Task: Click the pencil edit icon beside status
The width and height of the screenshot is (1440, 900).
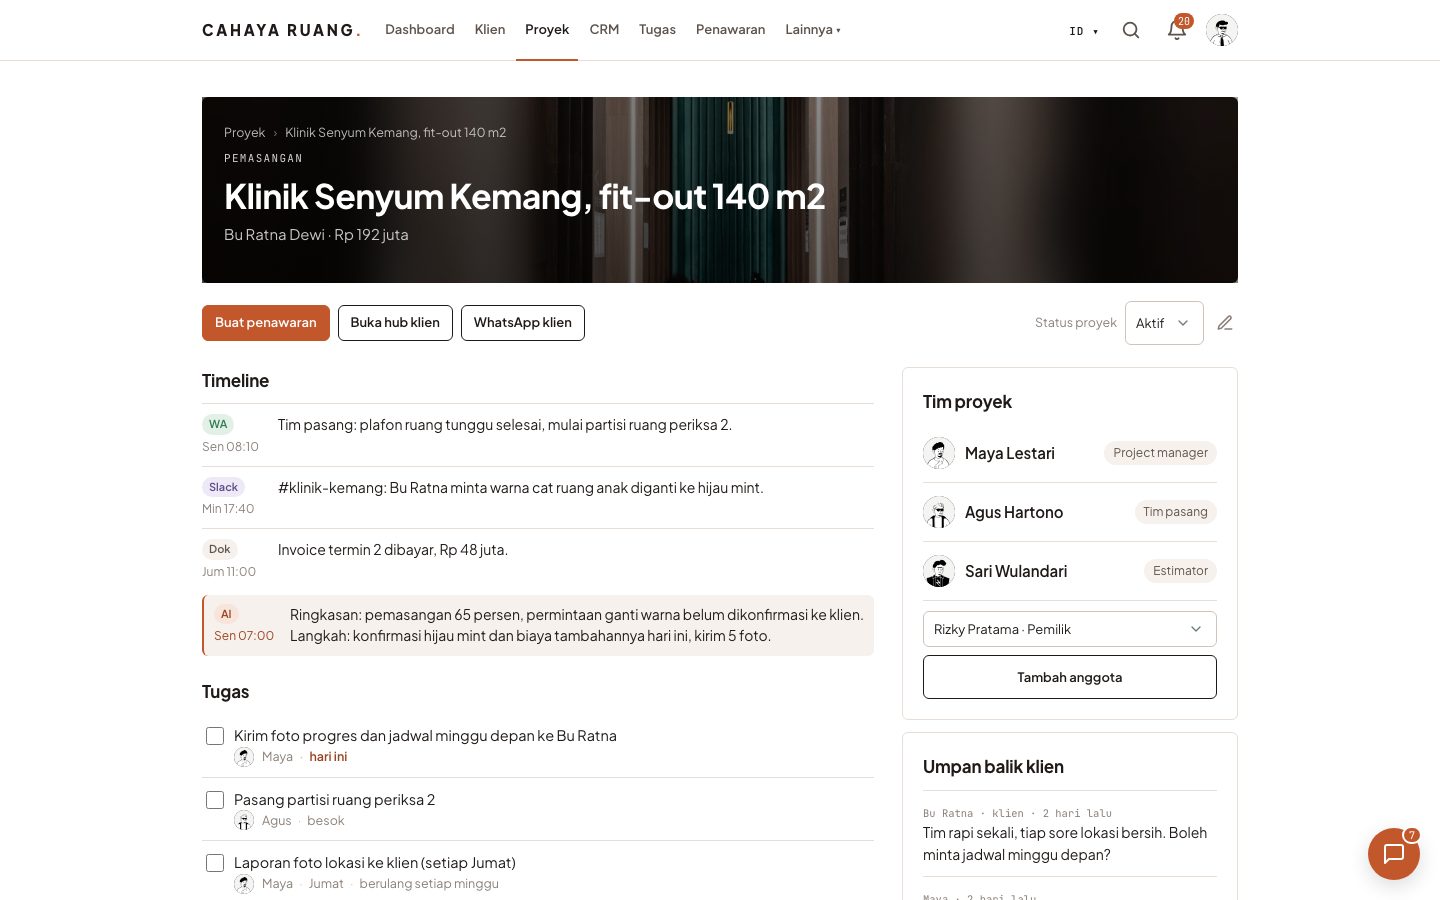Action: pyautogui.click(x=1225, y=323)
